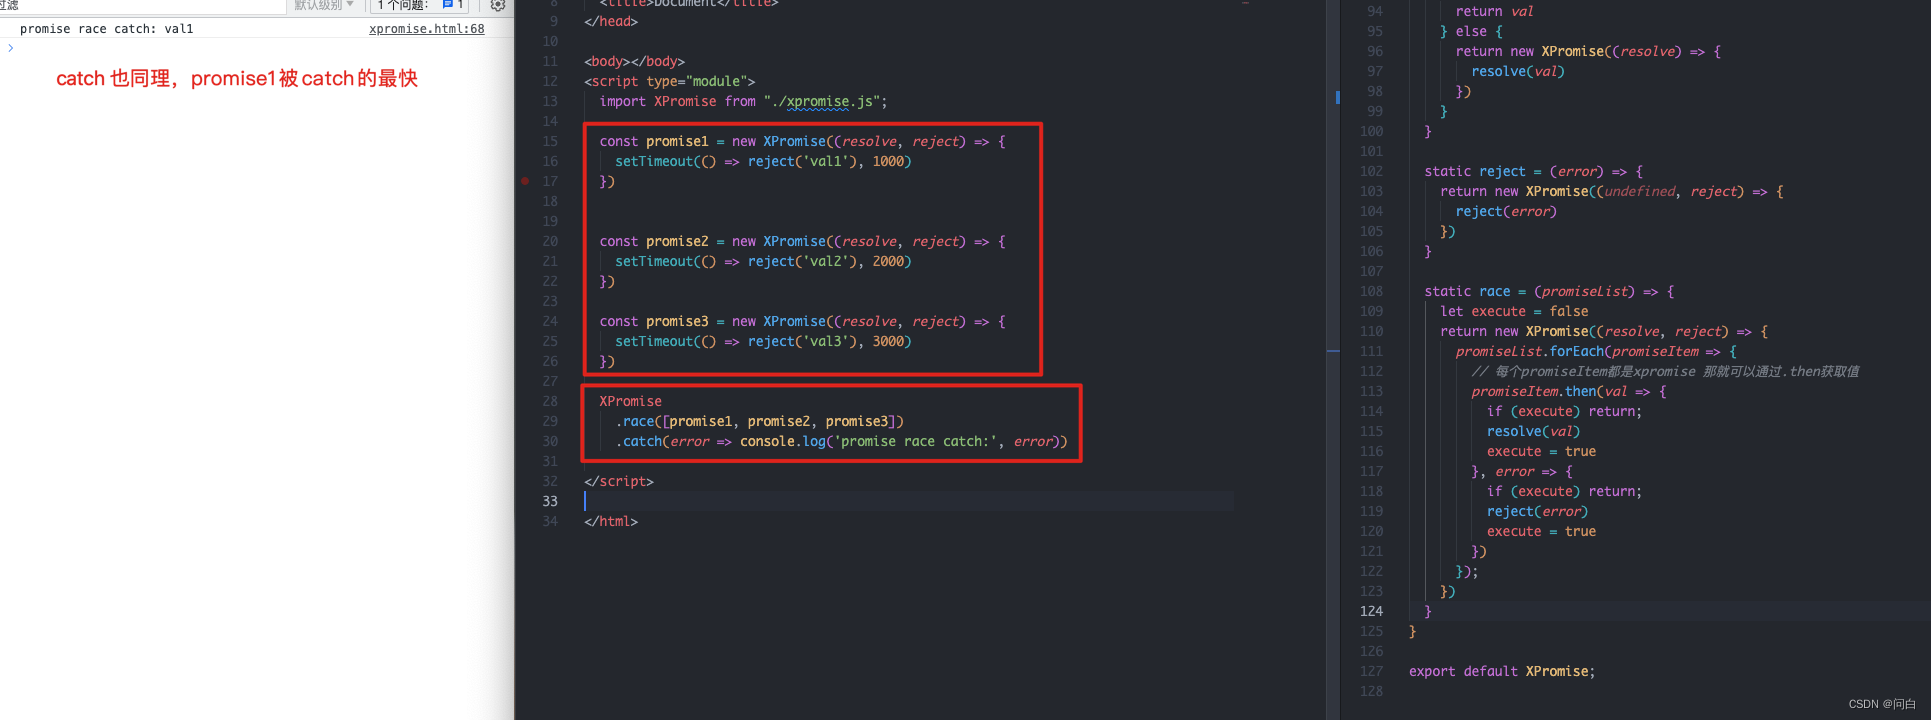Place cursor on 'const promise3' declaration line
1931x720 pixels.
pos(802,321)
